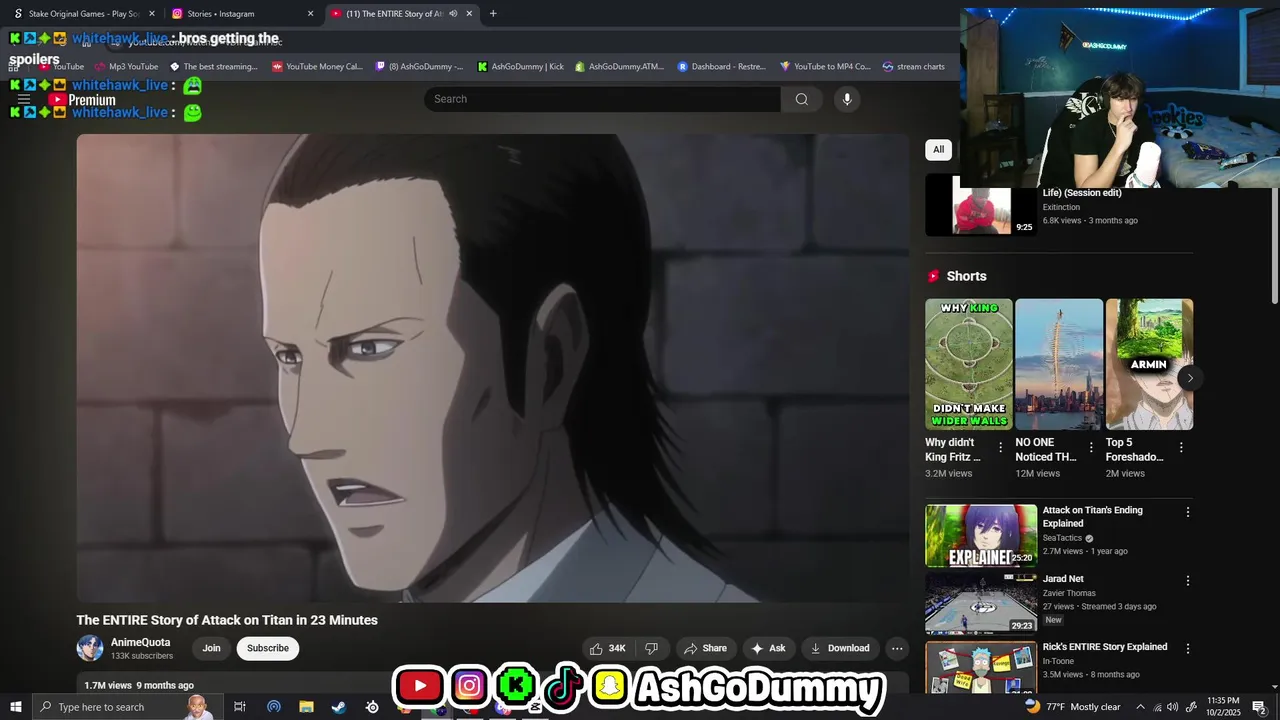1280x720 pixels.
Task: Open Task View in the taskbar
Action: click(x=240, y=707)
